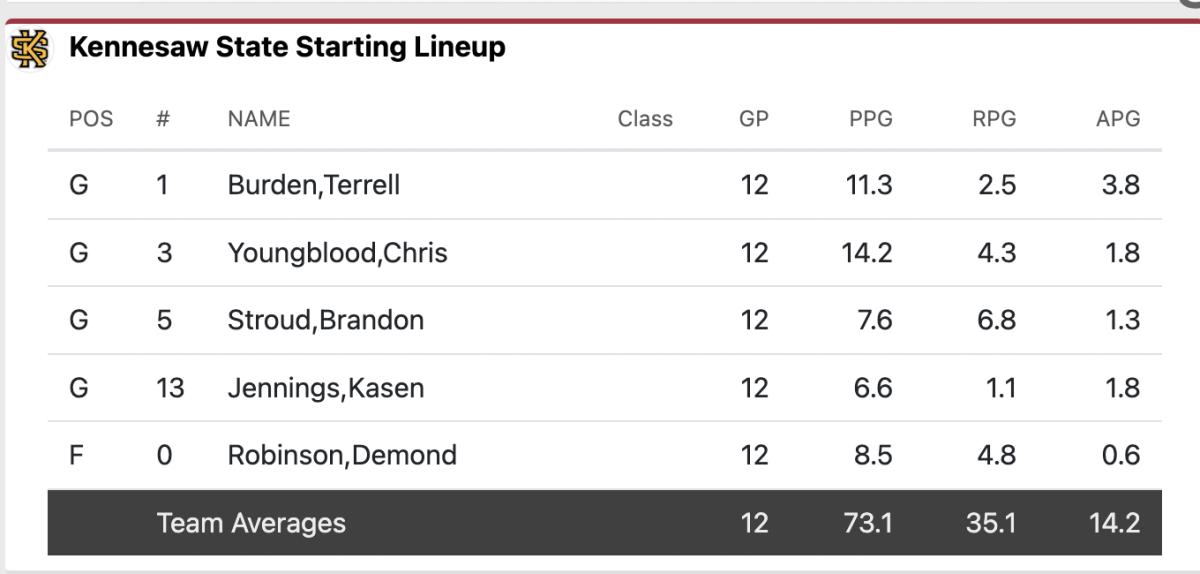Click the Class column header

(x=645, y=119)
